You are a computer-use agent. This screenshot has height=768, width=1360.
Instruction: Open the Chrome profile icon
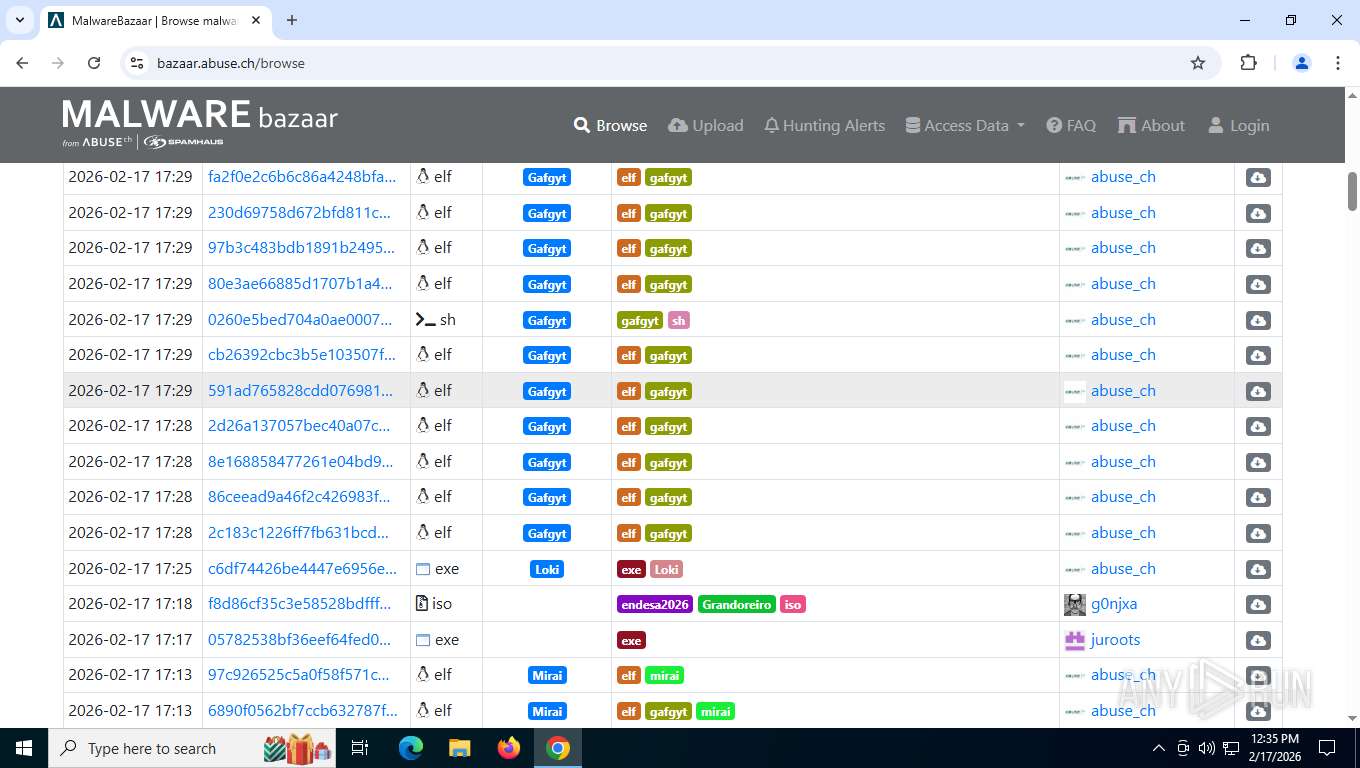(1302, 63)
